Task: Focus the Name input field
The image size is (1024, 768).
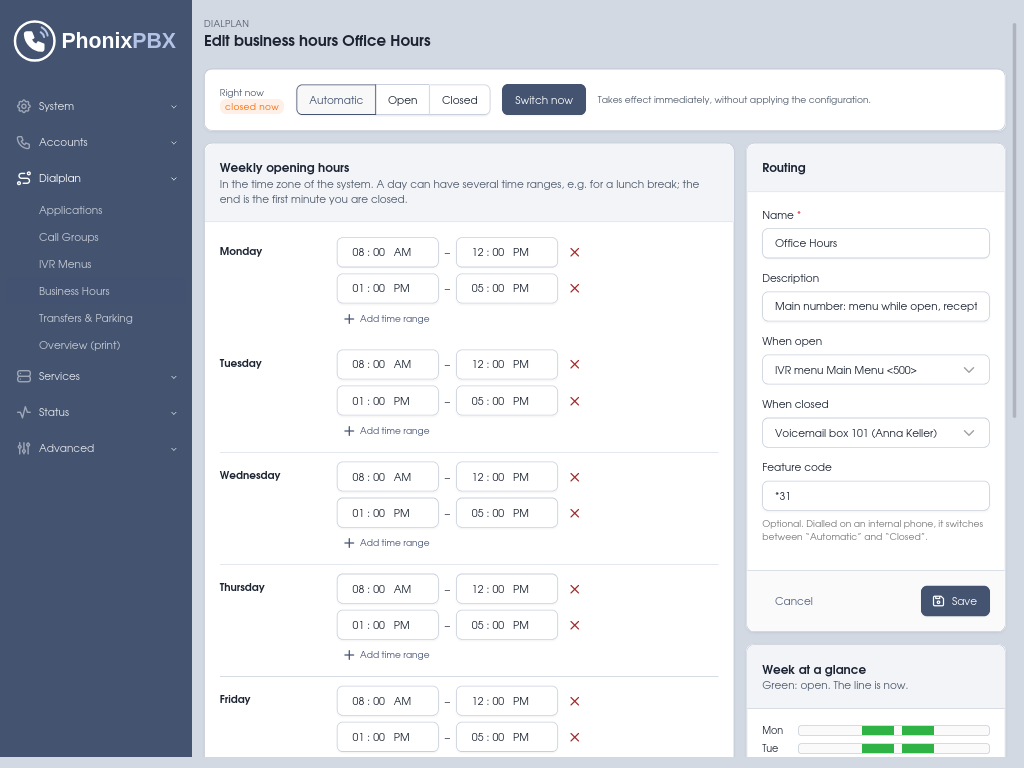Action: [x=876, y=244]
